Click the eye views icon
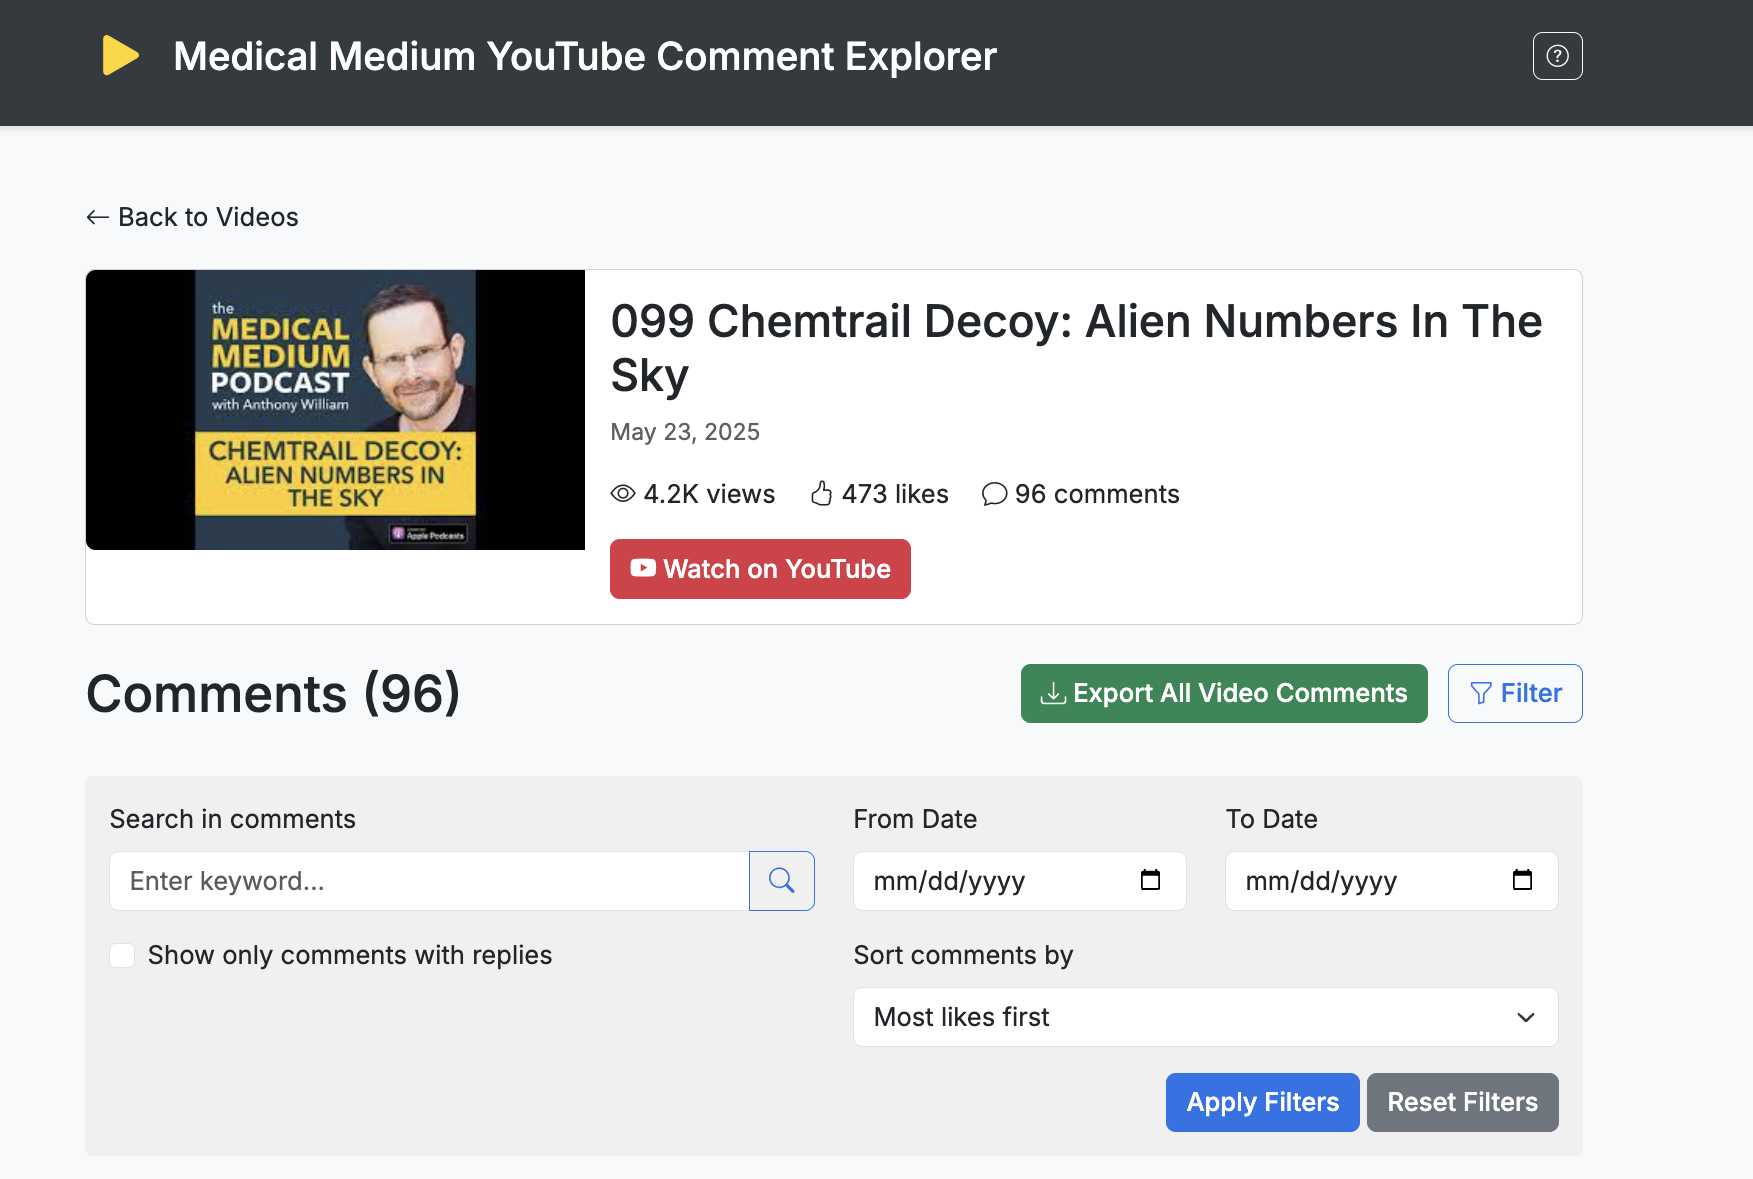 tap(623, 494)
